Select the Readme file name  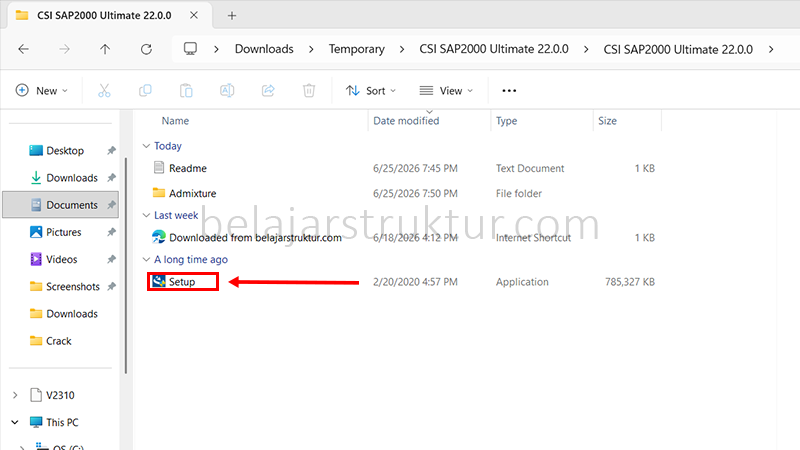pyautogui.click(x=188, y=168)
